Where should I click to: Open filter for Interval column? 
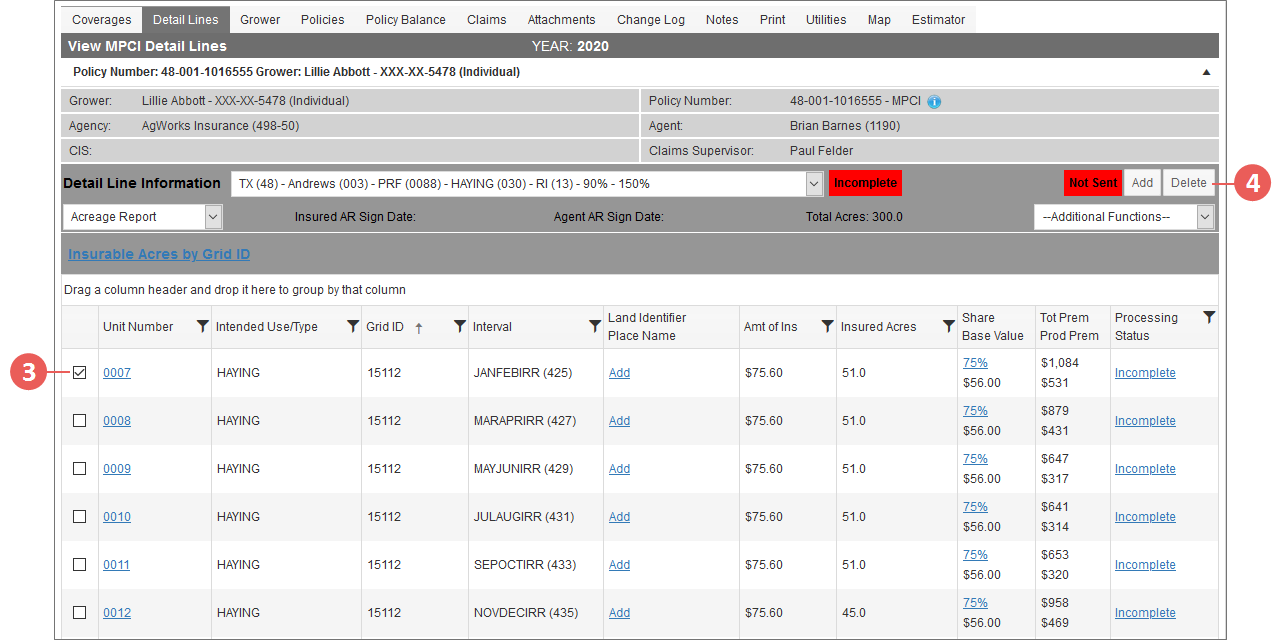pyautogui.click(x=594, y=326)
